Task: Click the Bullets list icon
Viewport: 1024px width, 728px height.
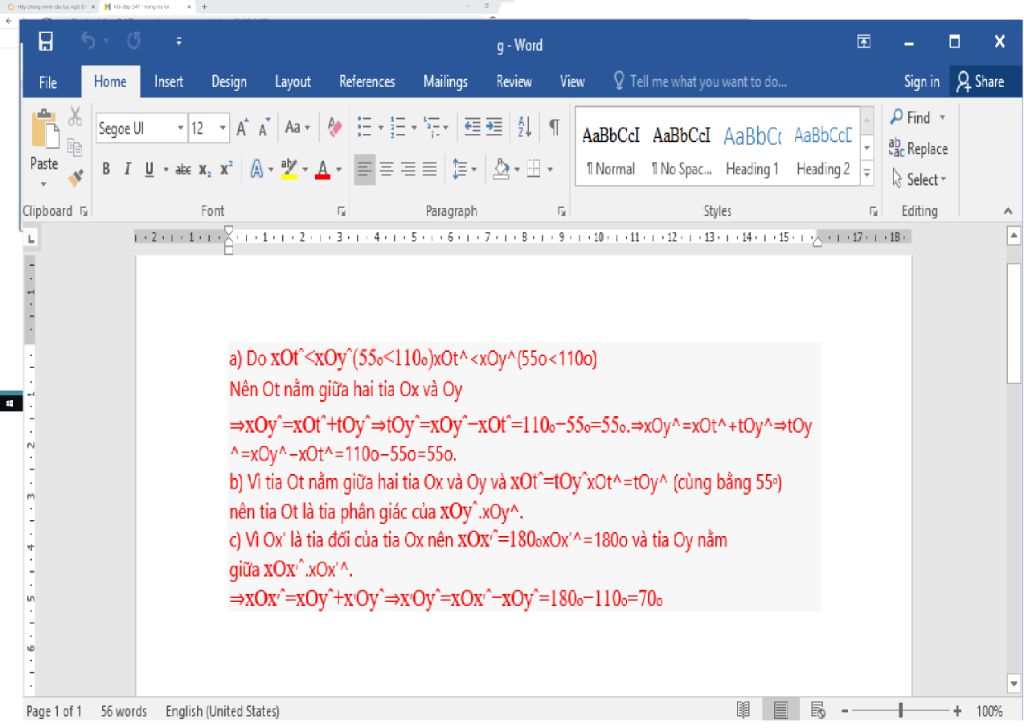Action: pos(364,127)
